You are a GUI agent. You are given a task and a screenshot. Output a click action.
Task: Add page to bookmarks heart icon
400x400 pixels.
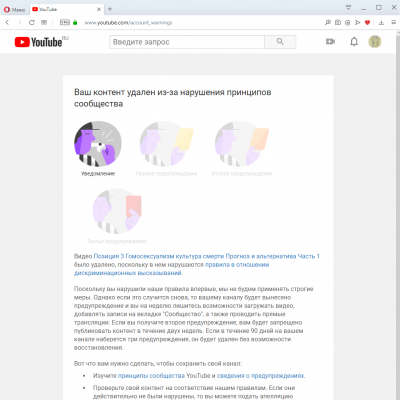coord(368,23)
